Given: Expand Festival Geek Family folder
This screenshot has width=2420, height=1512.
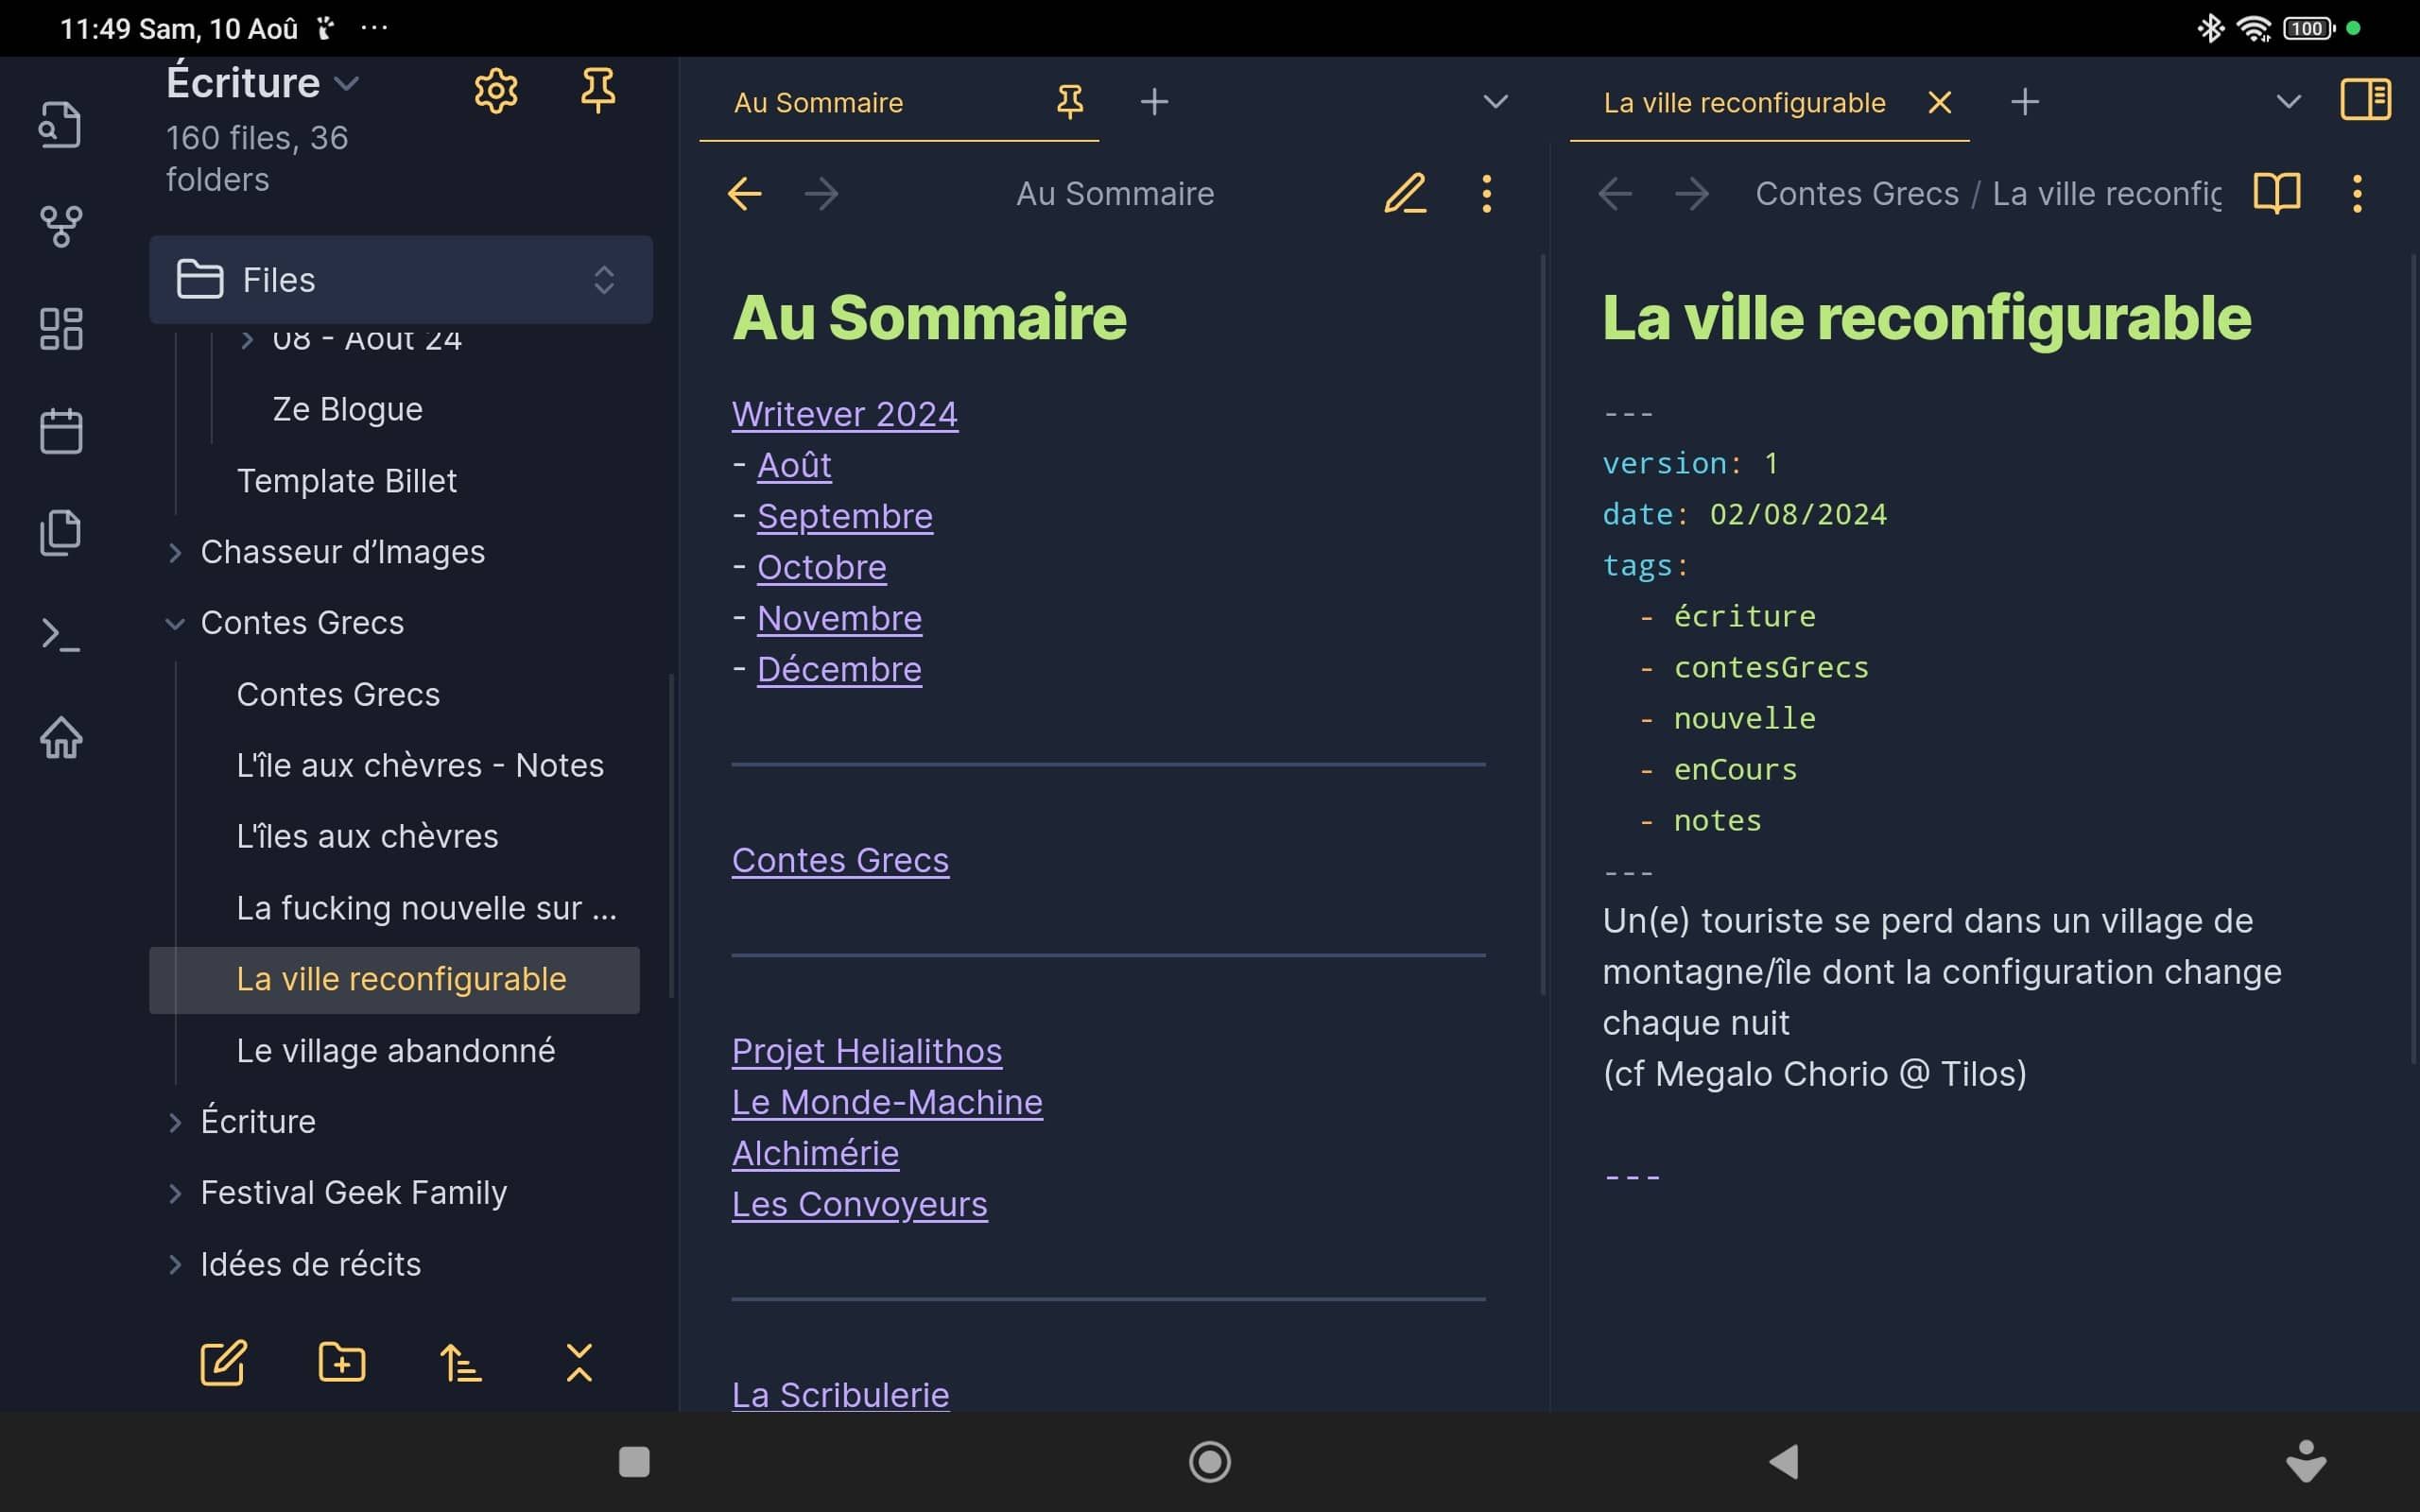Looking at the screenshot, I should [175, 1194].
